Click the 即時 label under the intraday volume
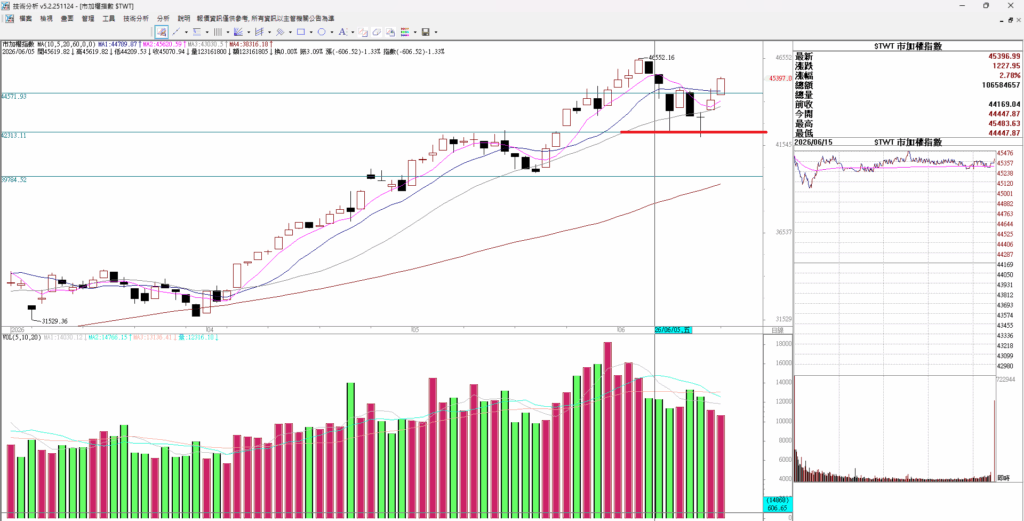 coord(1004,478)
